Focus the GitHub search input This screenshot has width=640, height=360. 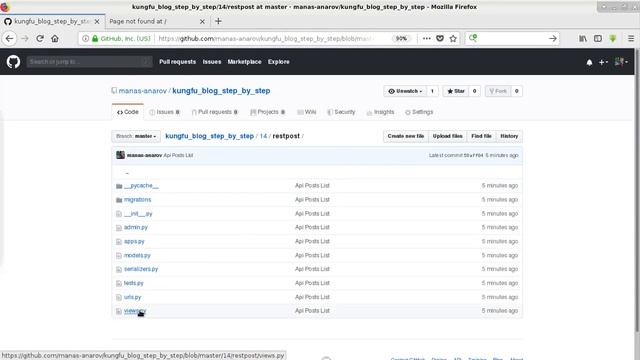coord(89,62)
